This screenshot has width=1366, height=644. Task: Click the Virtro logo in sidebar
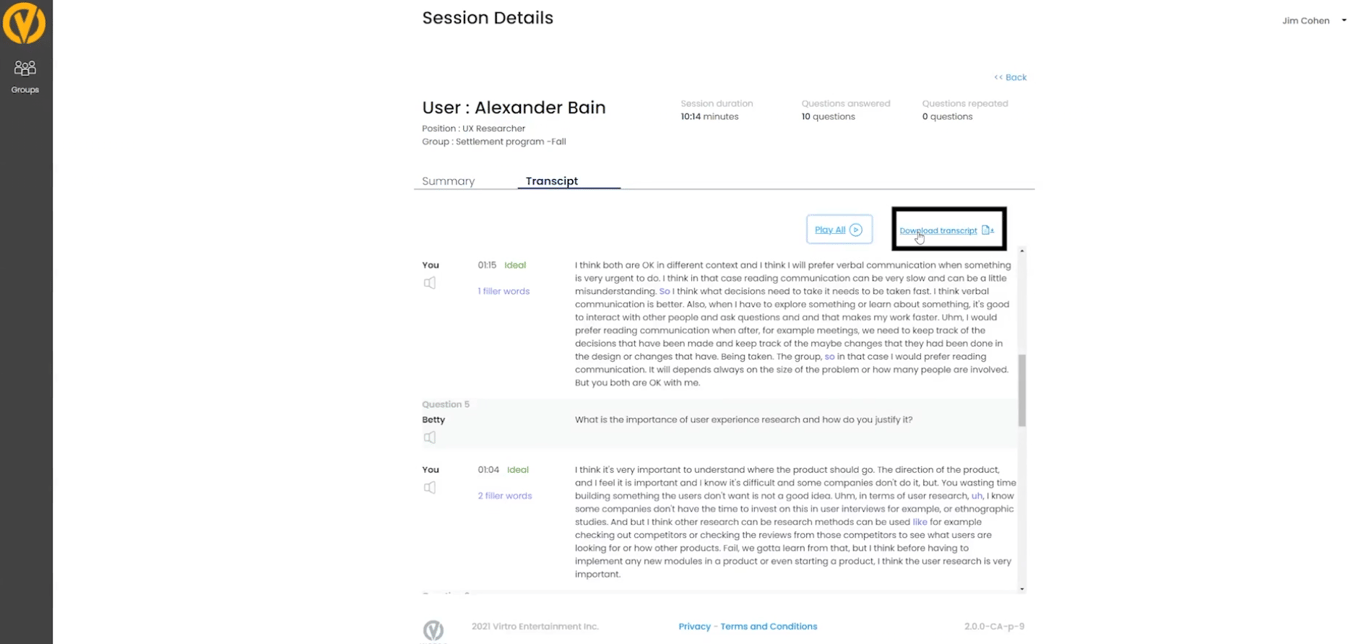[24, 22]
